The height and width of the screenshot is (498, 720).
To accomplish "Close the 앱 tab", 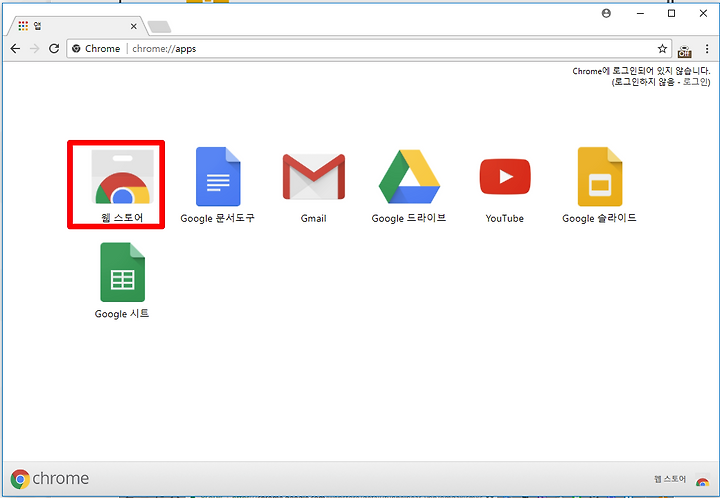I will pos(133,26).
